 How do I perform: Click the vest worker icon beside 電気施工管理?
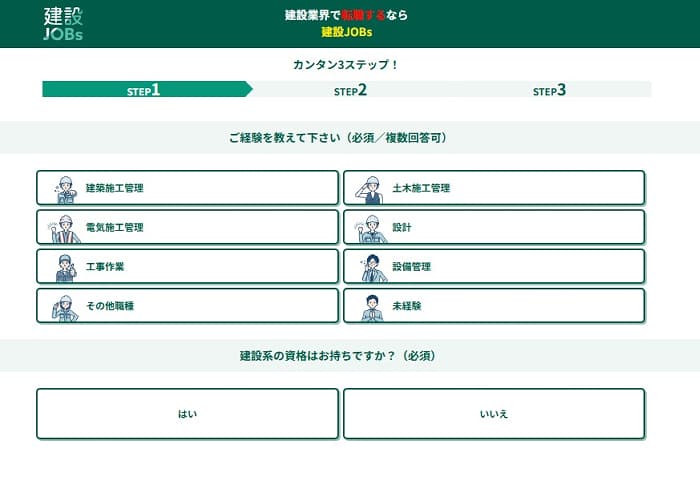tap(65, 229)
